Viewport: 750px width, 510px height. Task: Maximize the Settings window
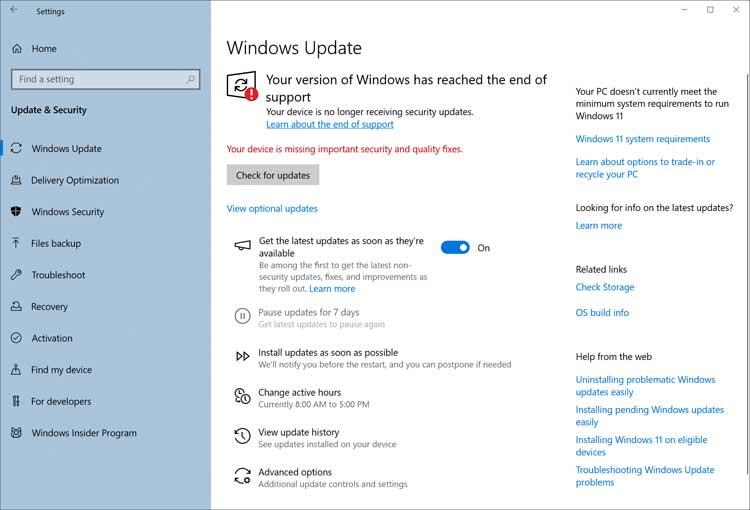click(x=710, y=10)
